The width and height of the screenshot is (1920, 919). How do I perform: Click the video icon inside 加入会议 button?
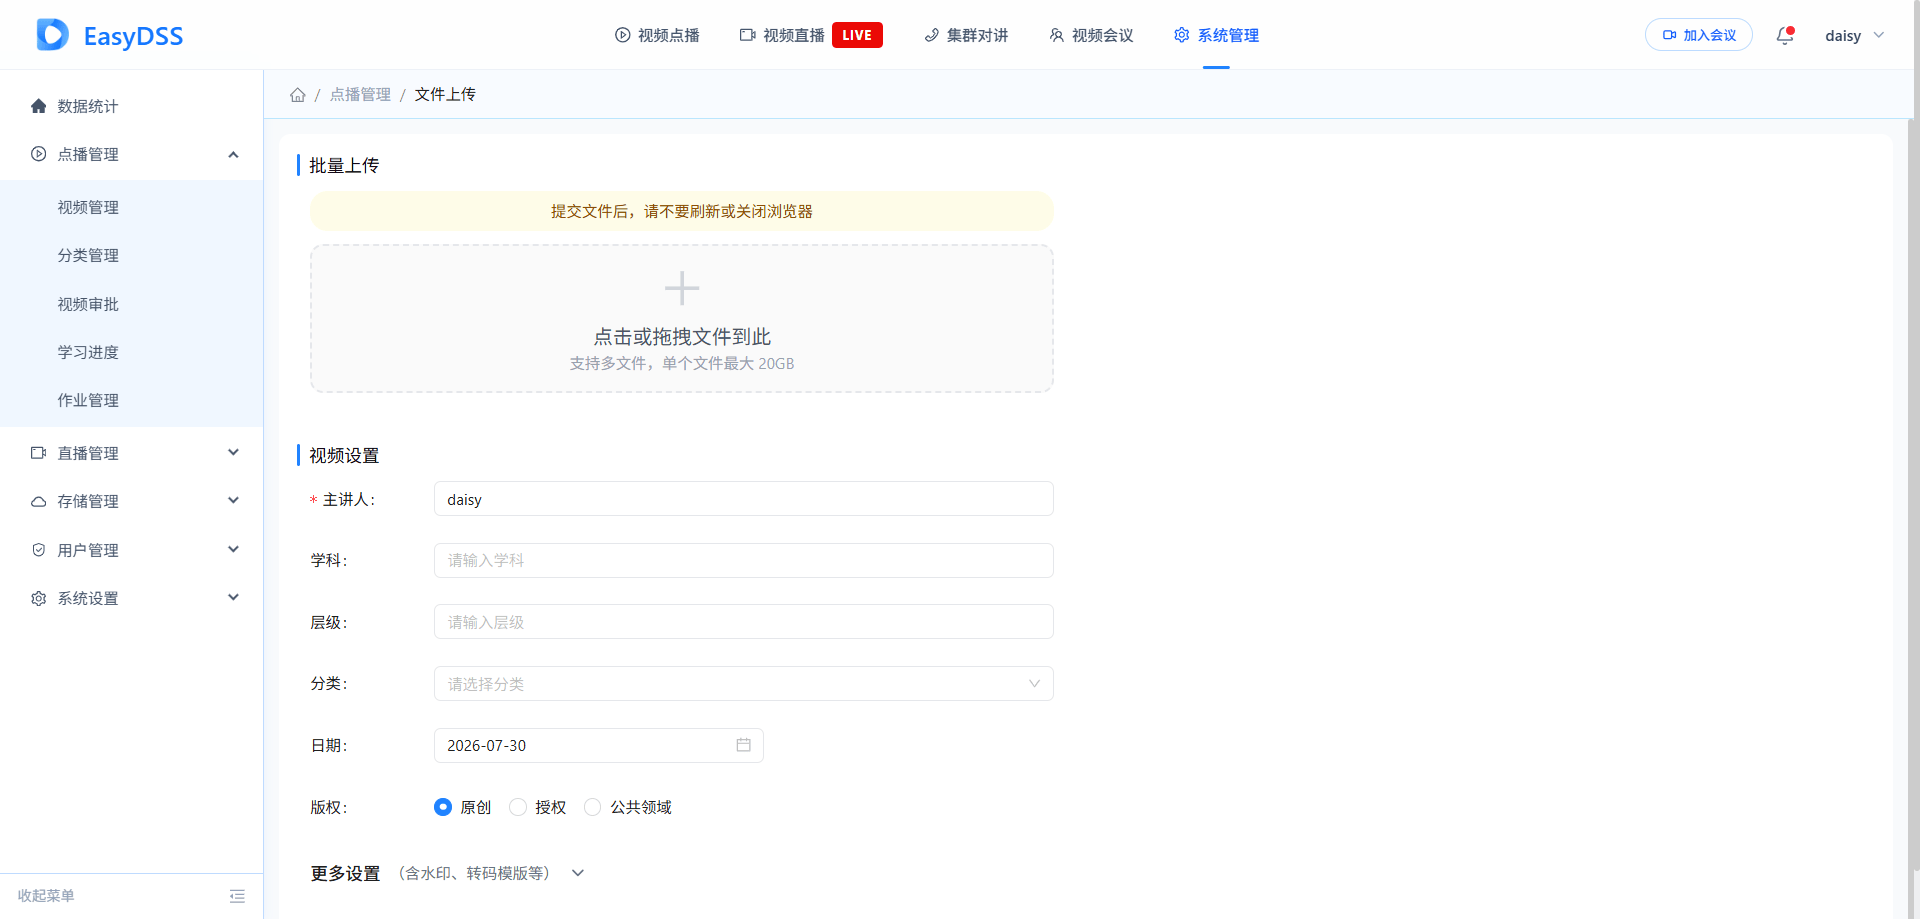[x=1669, y=35]
